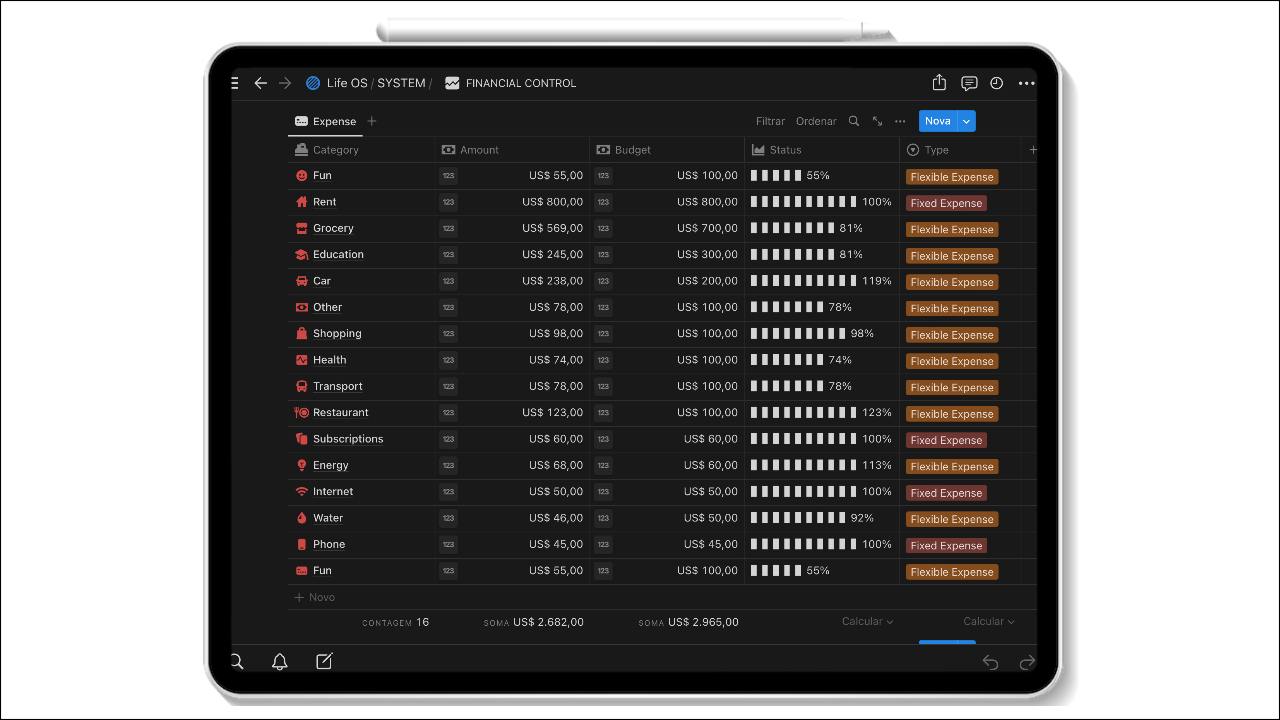Add a new view with plus

pyautogui.click(x=372, y=121)
